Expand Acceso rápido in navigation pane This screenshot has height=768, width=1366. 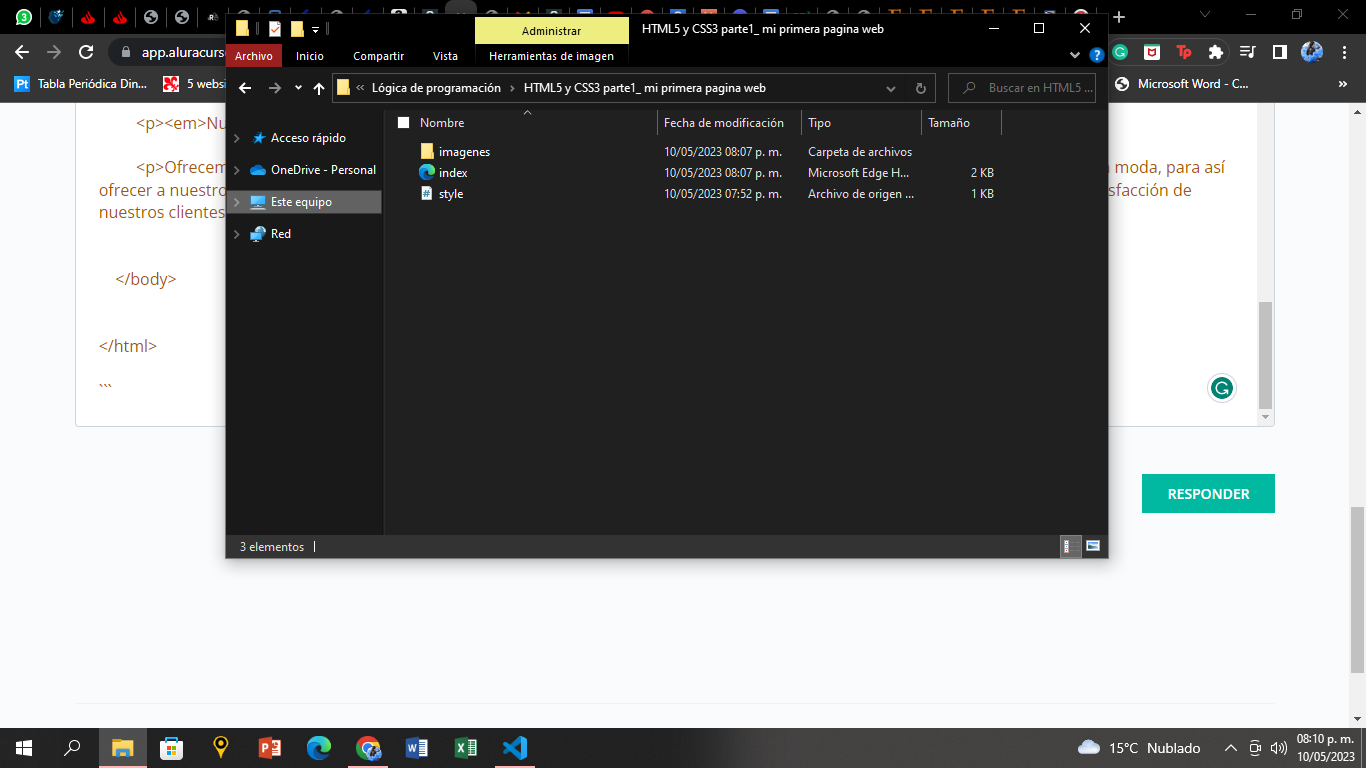[x=237, y=138]
